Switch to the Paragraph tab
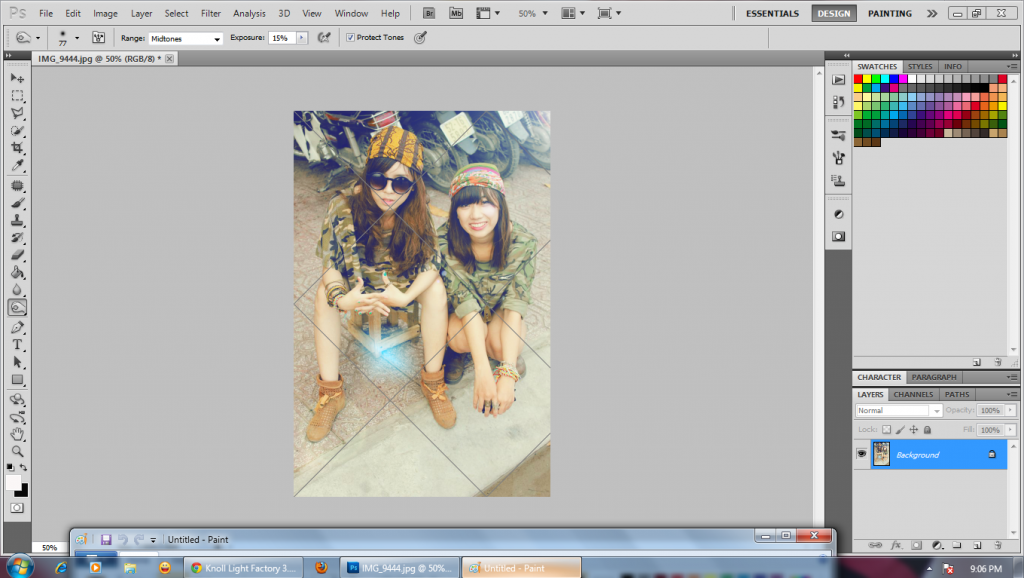Image resolution: width=1024 pixels, height=578 pixels. (x=934, y=377)
